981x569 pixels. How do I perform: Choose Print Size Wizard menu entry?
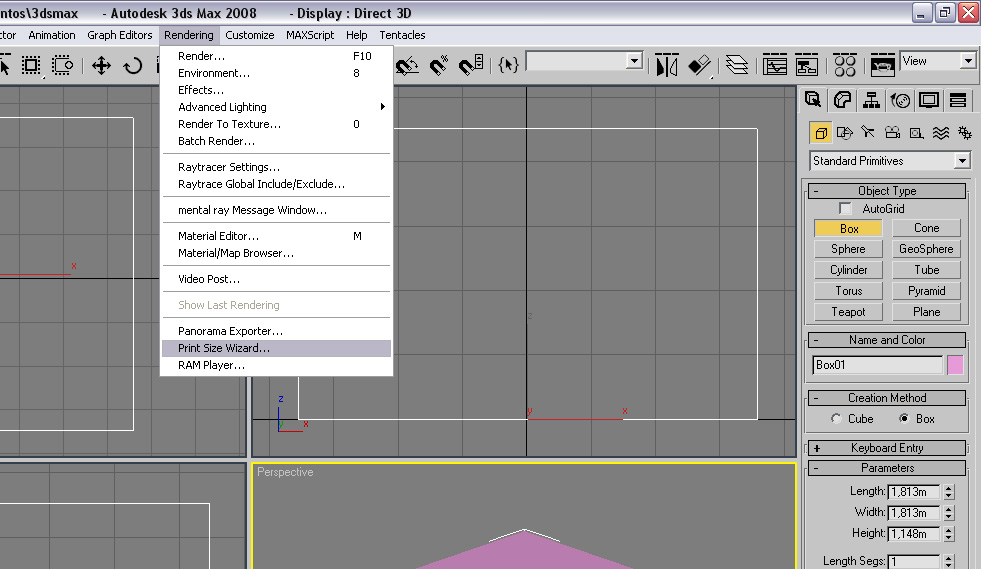(x=276, y=348)
